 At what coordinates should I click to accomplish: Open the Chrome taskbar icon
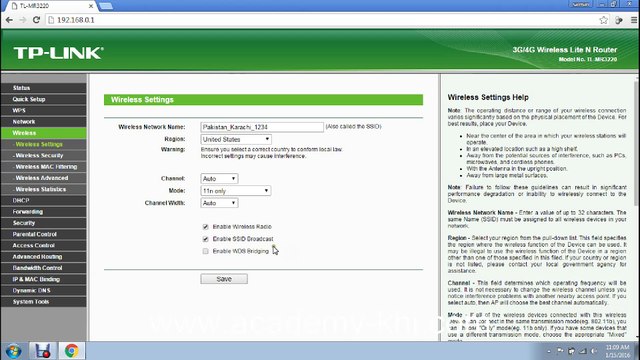71,351
